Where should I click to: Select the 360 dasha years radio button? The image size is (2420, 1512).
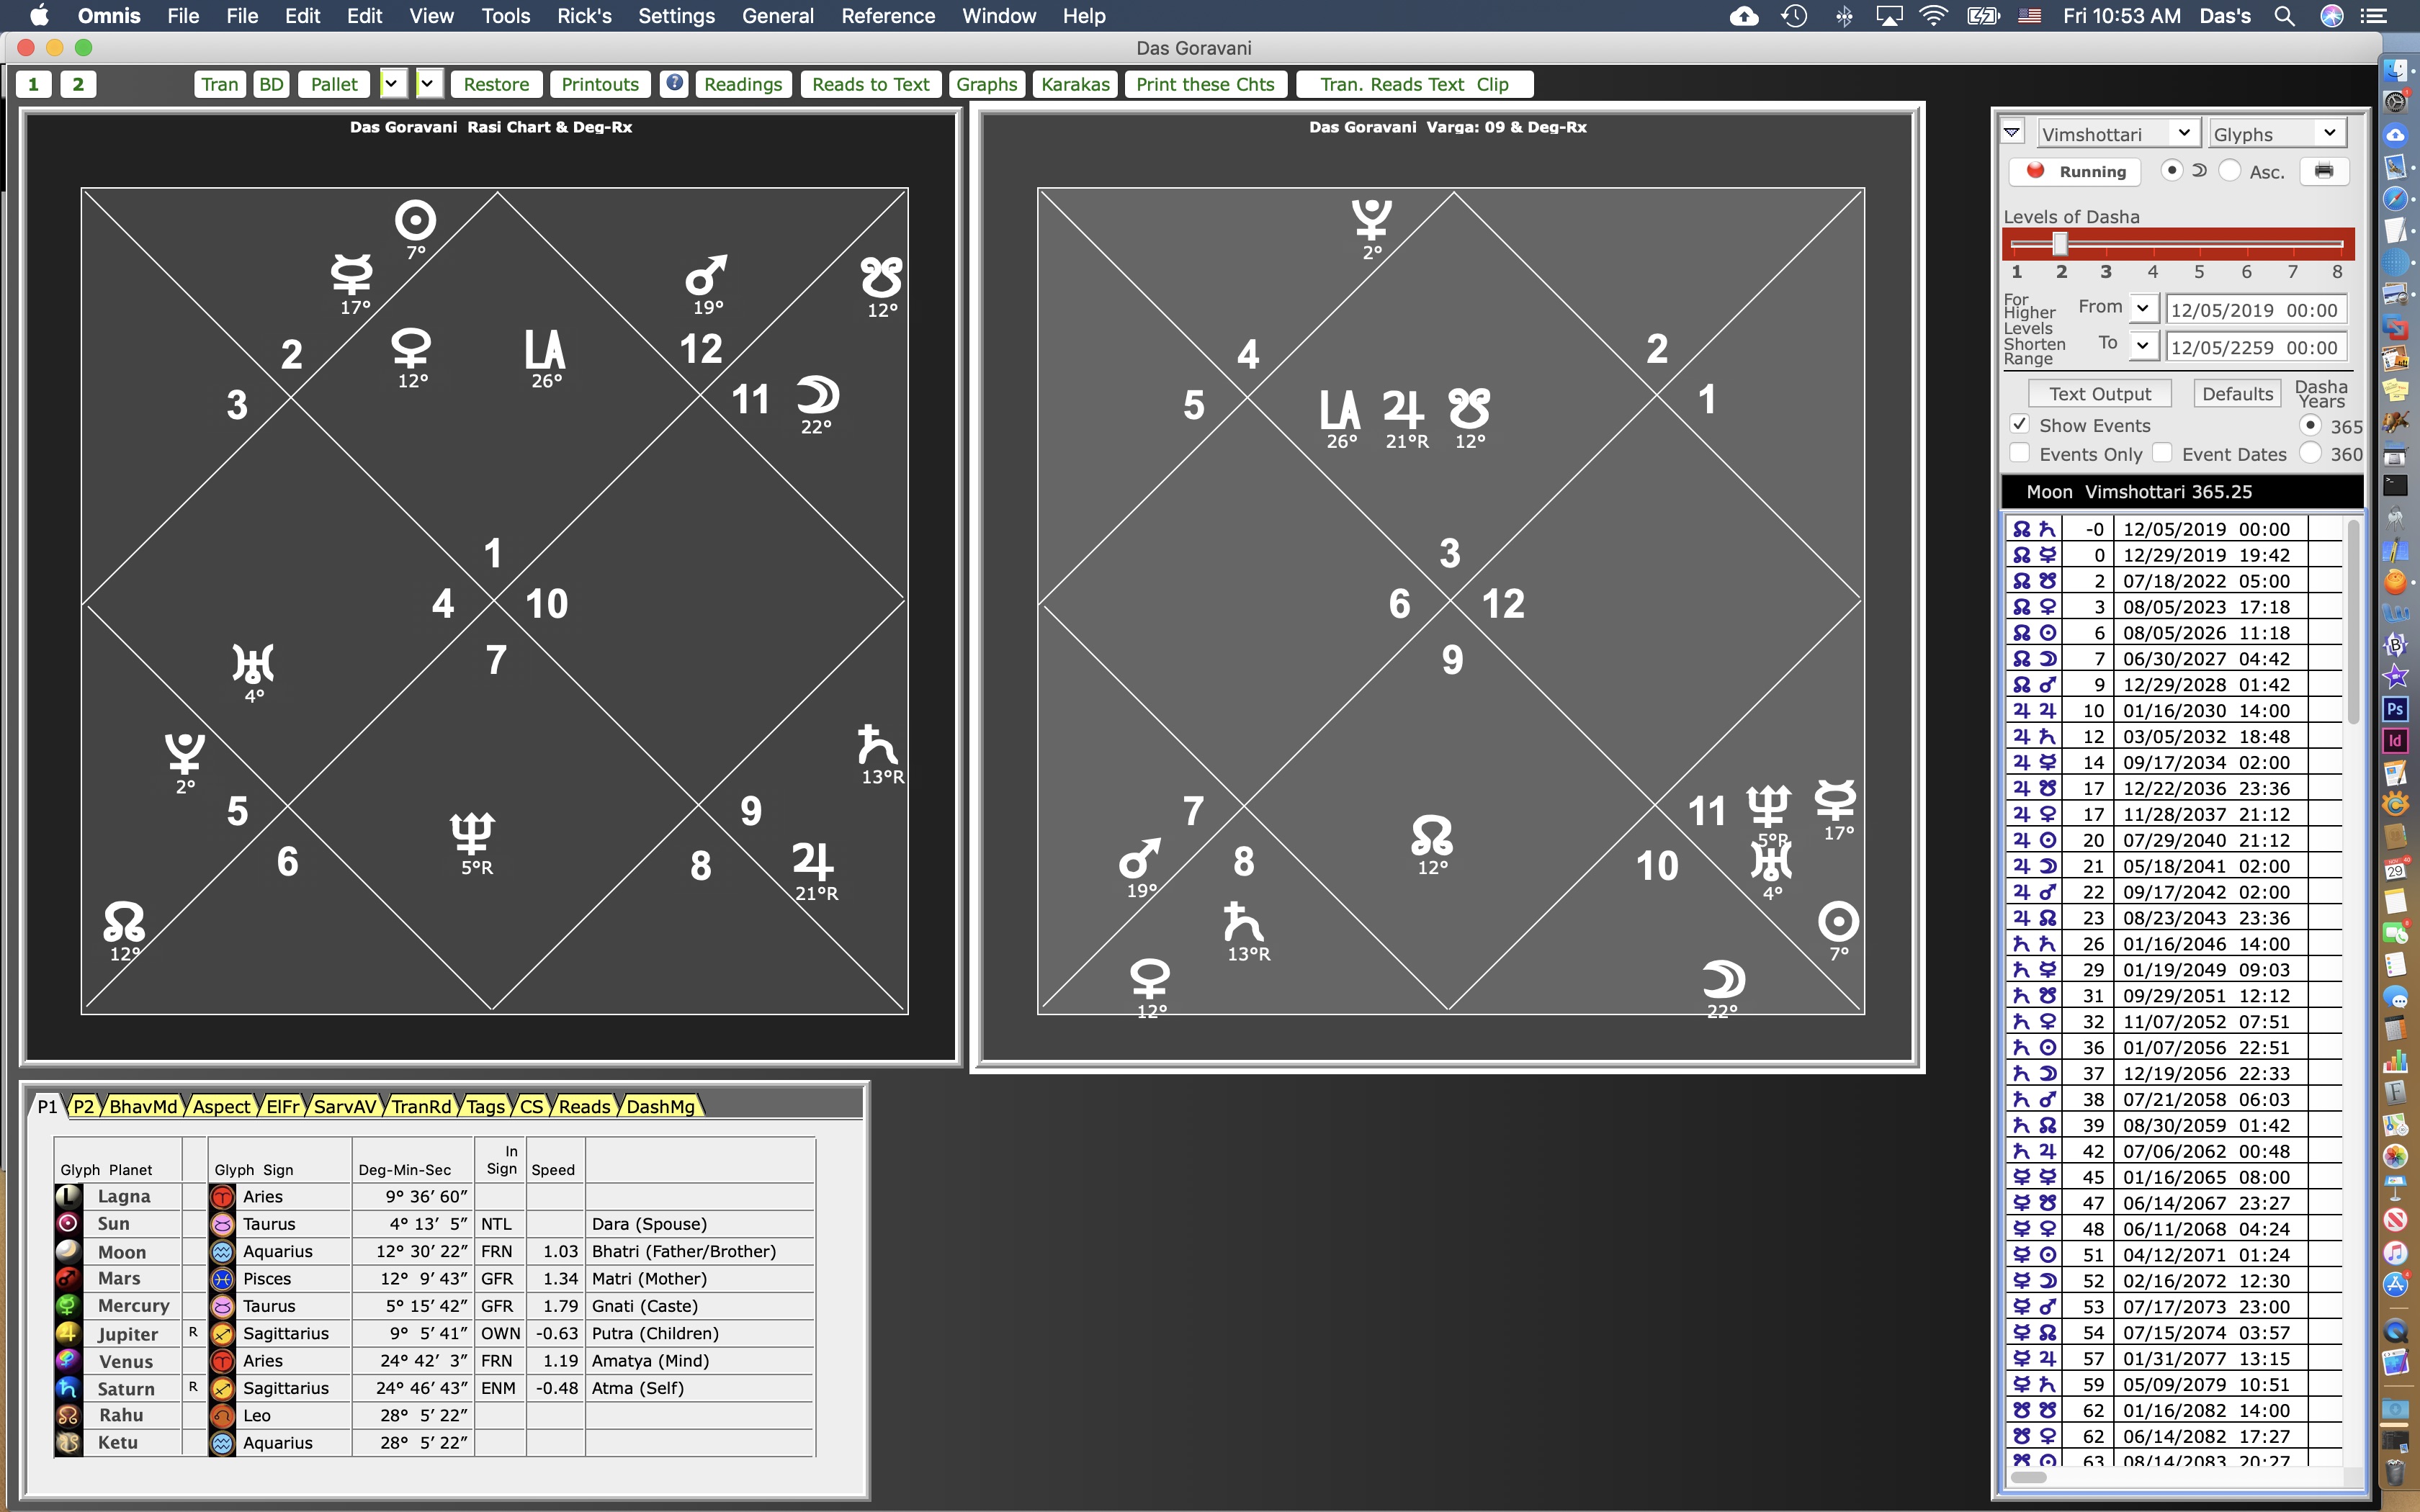(2310, 453)
